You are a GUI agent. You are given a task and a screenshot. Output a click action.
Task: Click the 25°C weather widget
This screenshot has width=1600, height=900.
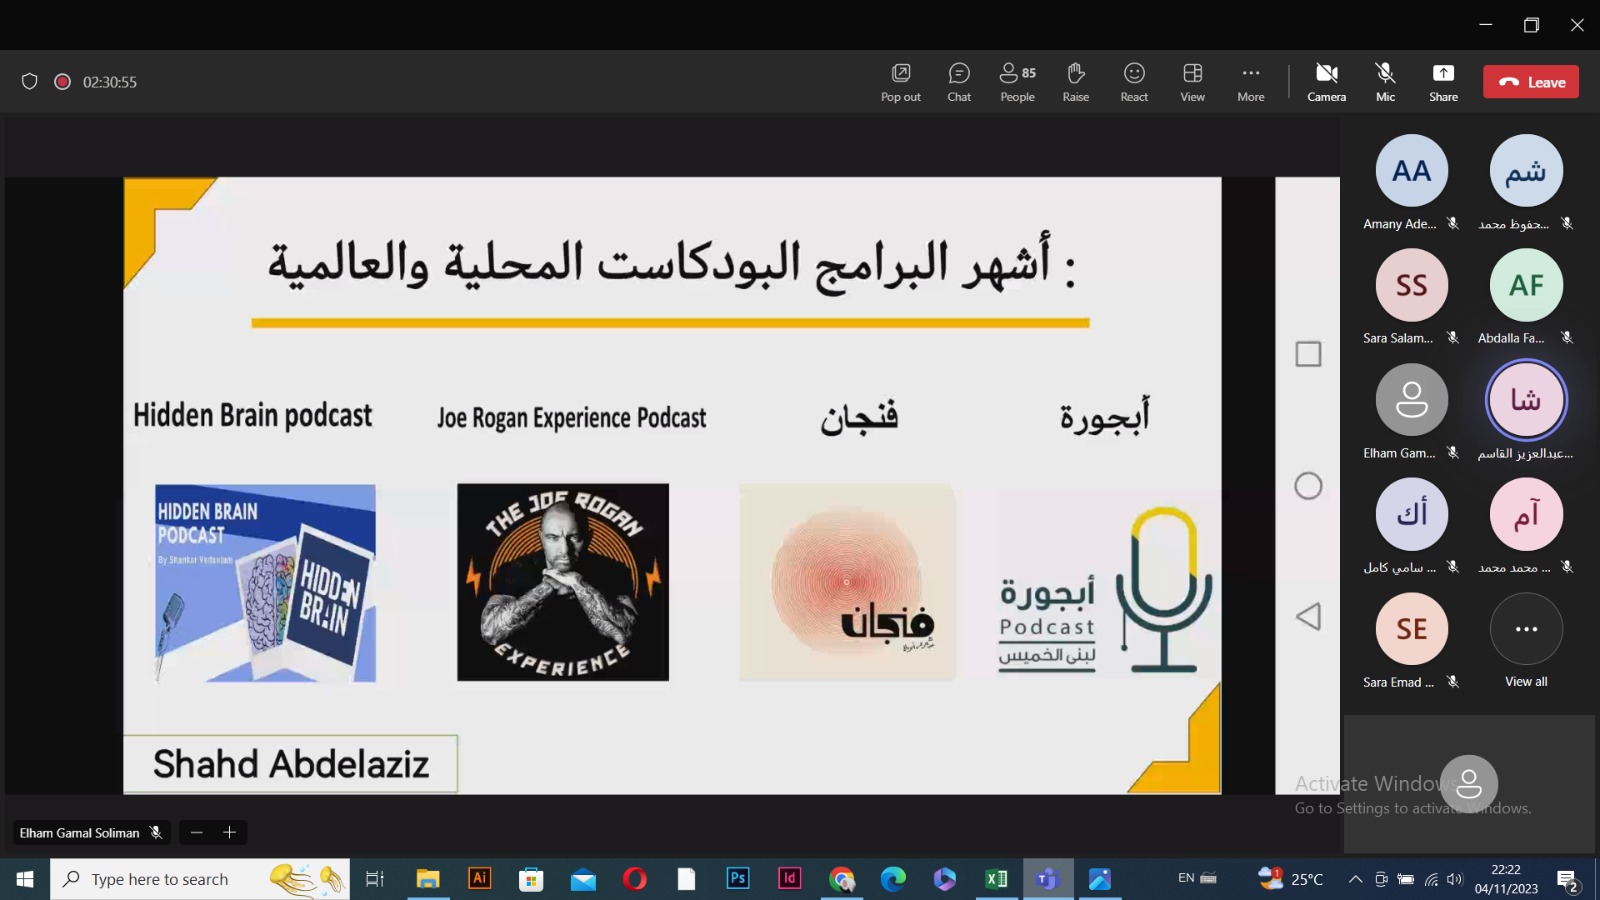click(1291, 879)
